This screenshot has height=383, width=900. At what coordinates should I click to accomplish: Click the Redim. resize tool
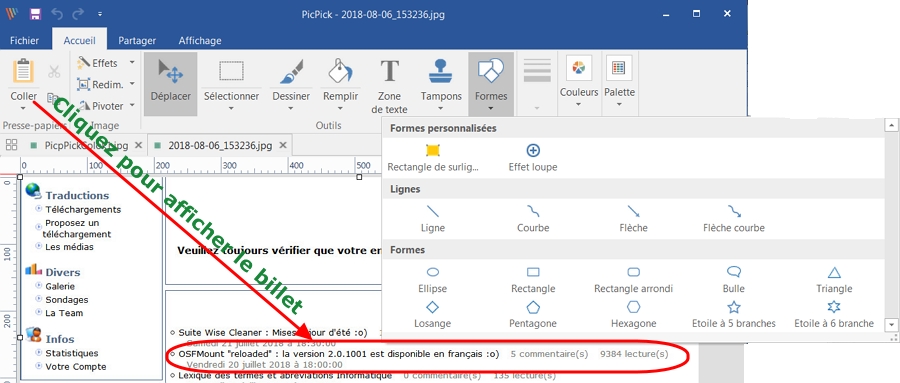[x=100, y=84]
